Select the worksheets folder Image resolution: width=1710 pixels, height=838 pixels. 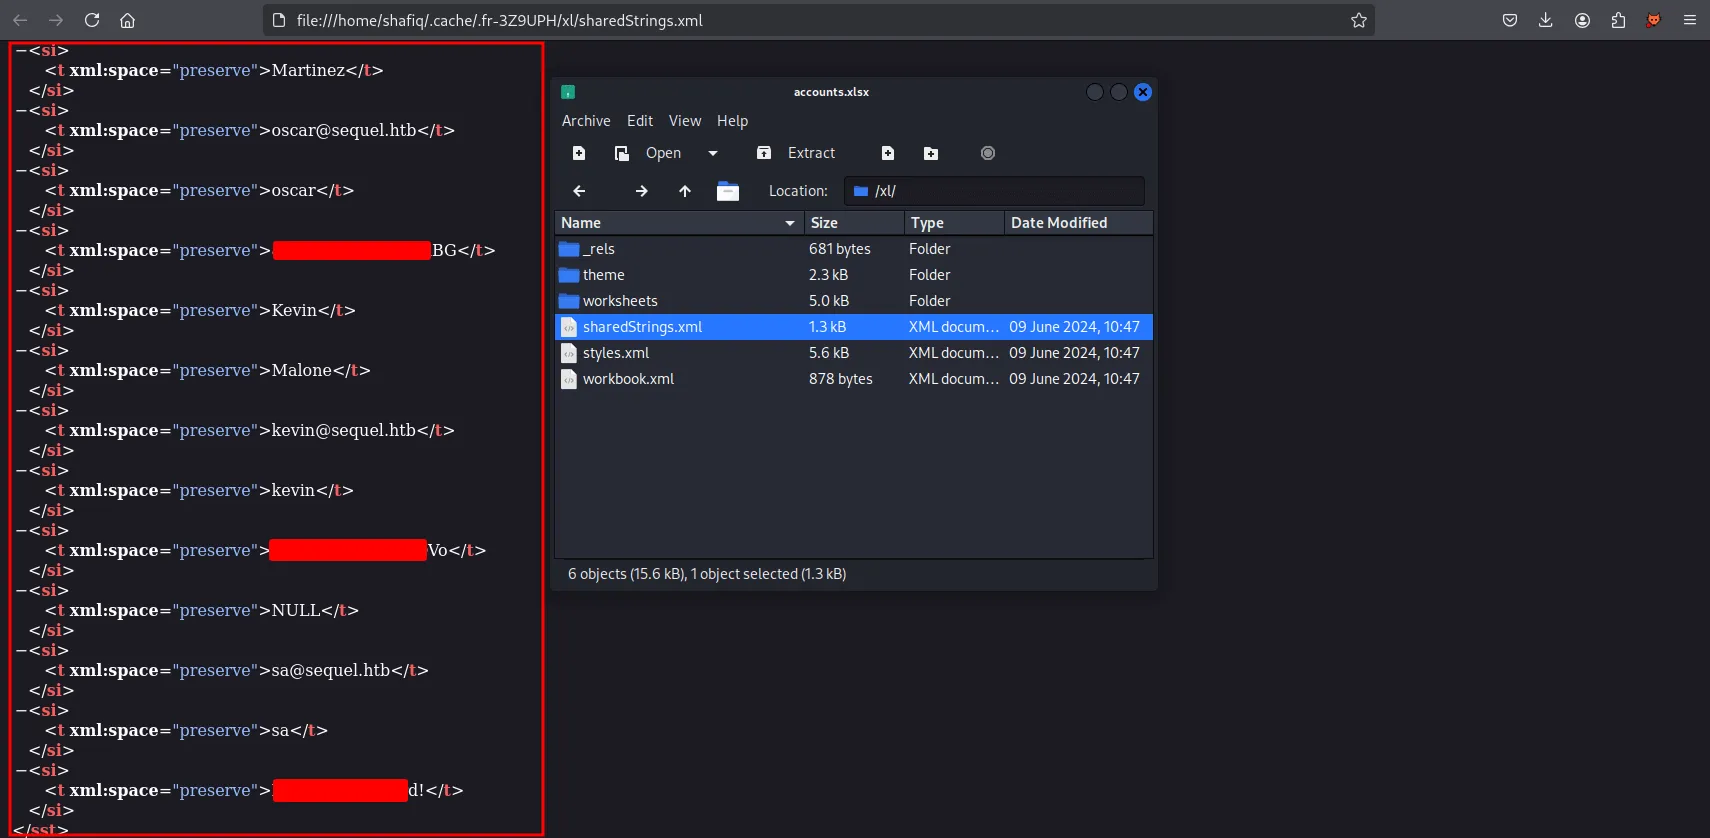coord(620,301)
